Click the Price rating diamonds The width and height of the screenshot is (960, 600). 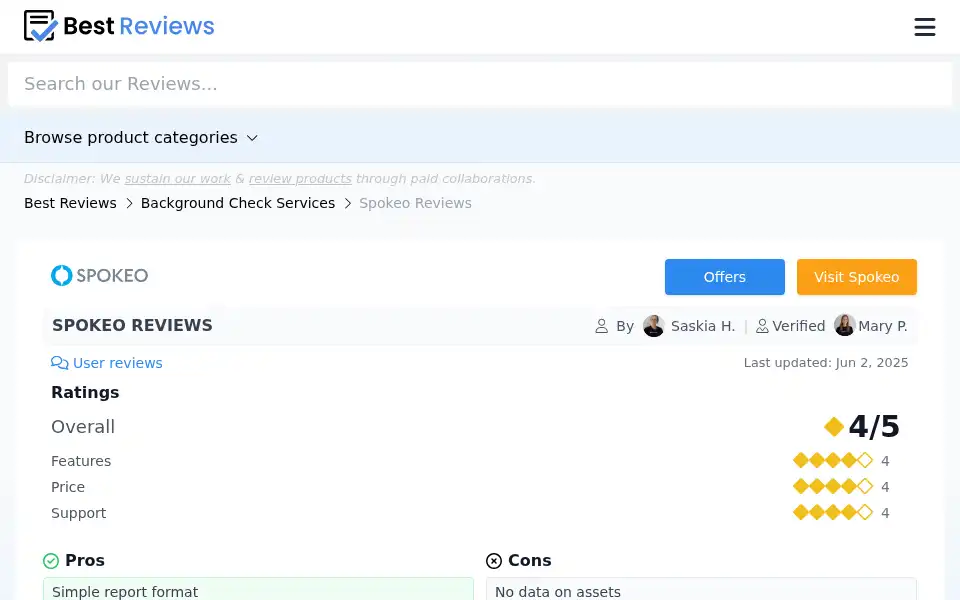[833, 487]
